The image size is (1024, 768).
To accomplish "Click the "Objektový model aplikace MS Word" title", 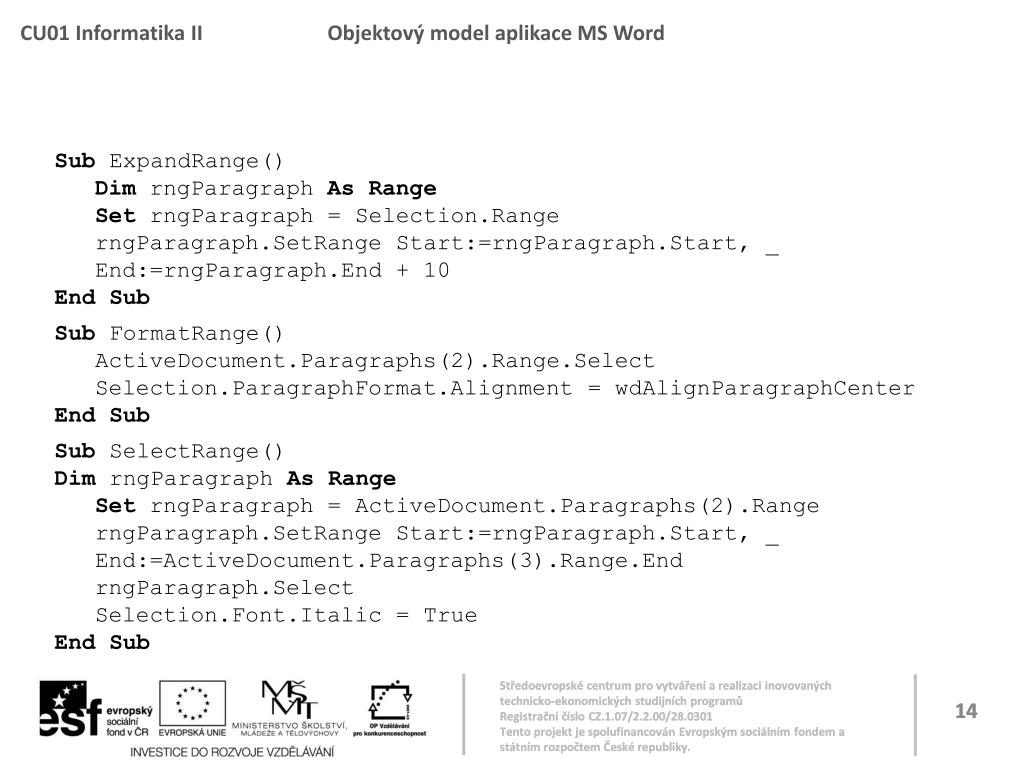I will coord(496,33).
